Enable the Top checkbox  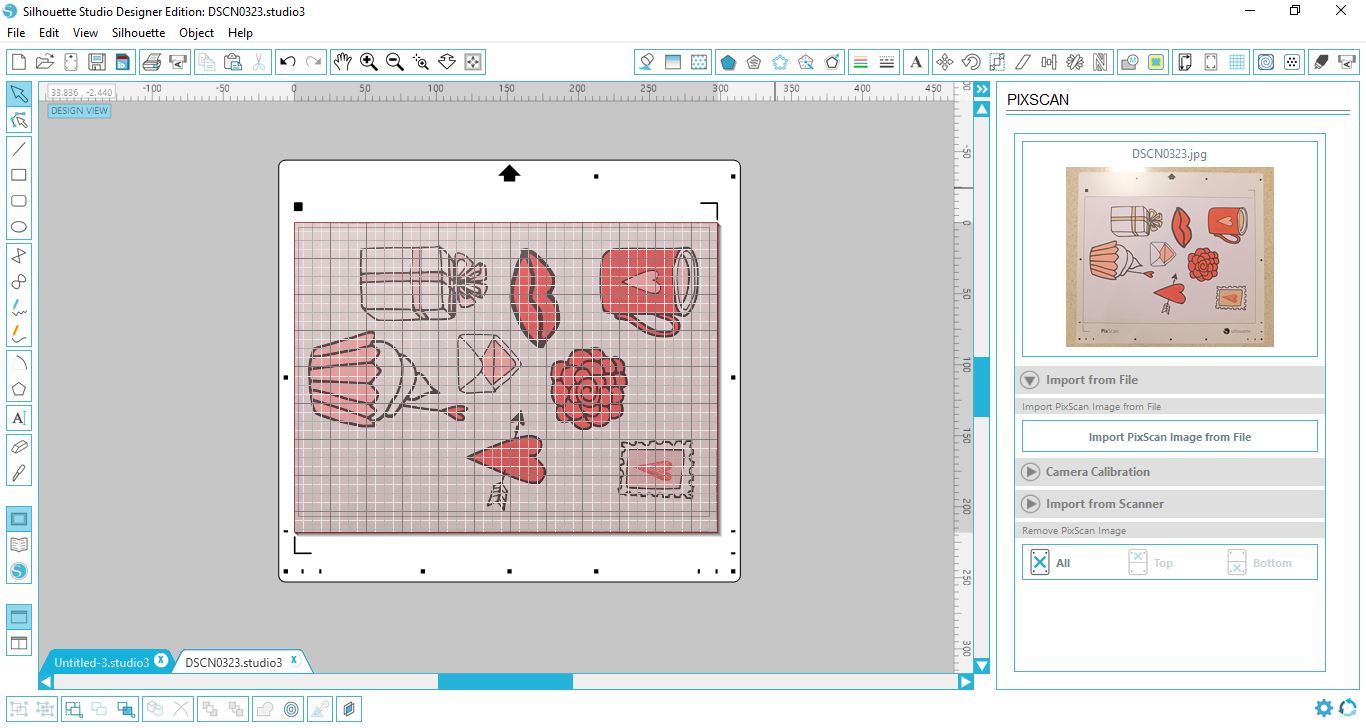coord(1136,562)
